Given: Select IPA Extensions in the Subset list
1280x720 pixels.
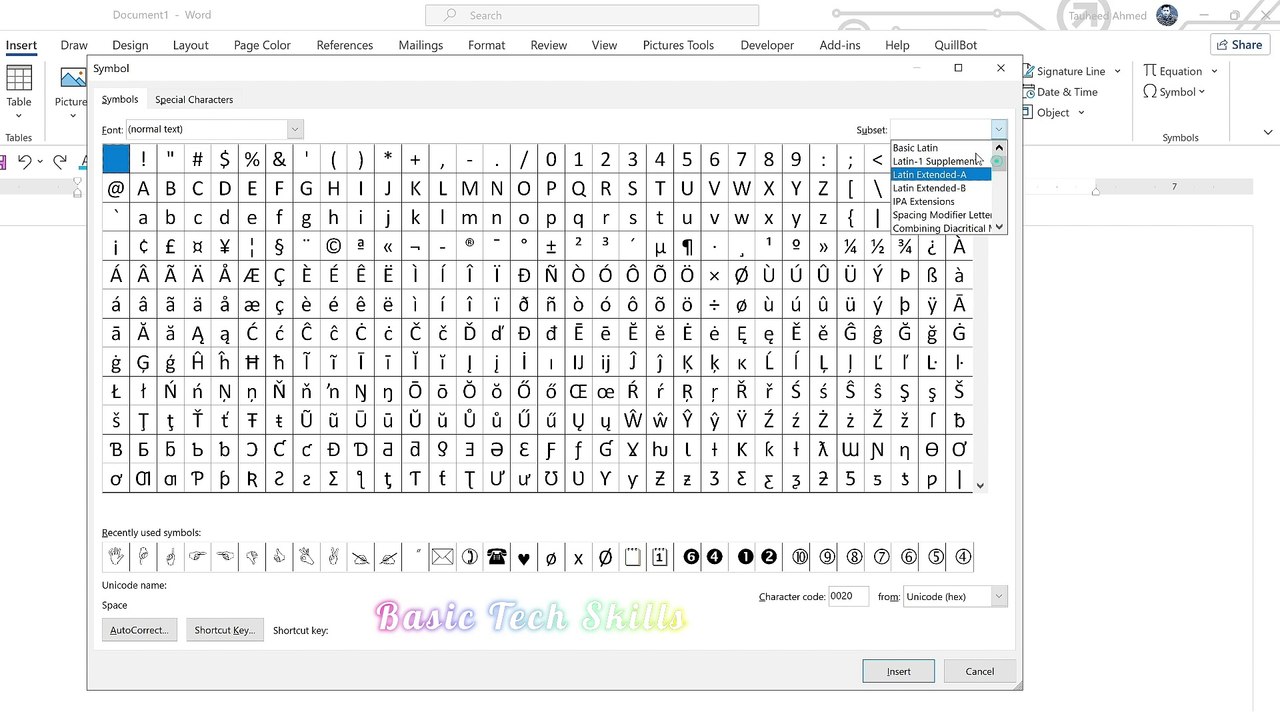Looking at the screenshot, I should coord(940,202).
